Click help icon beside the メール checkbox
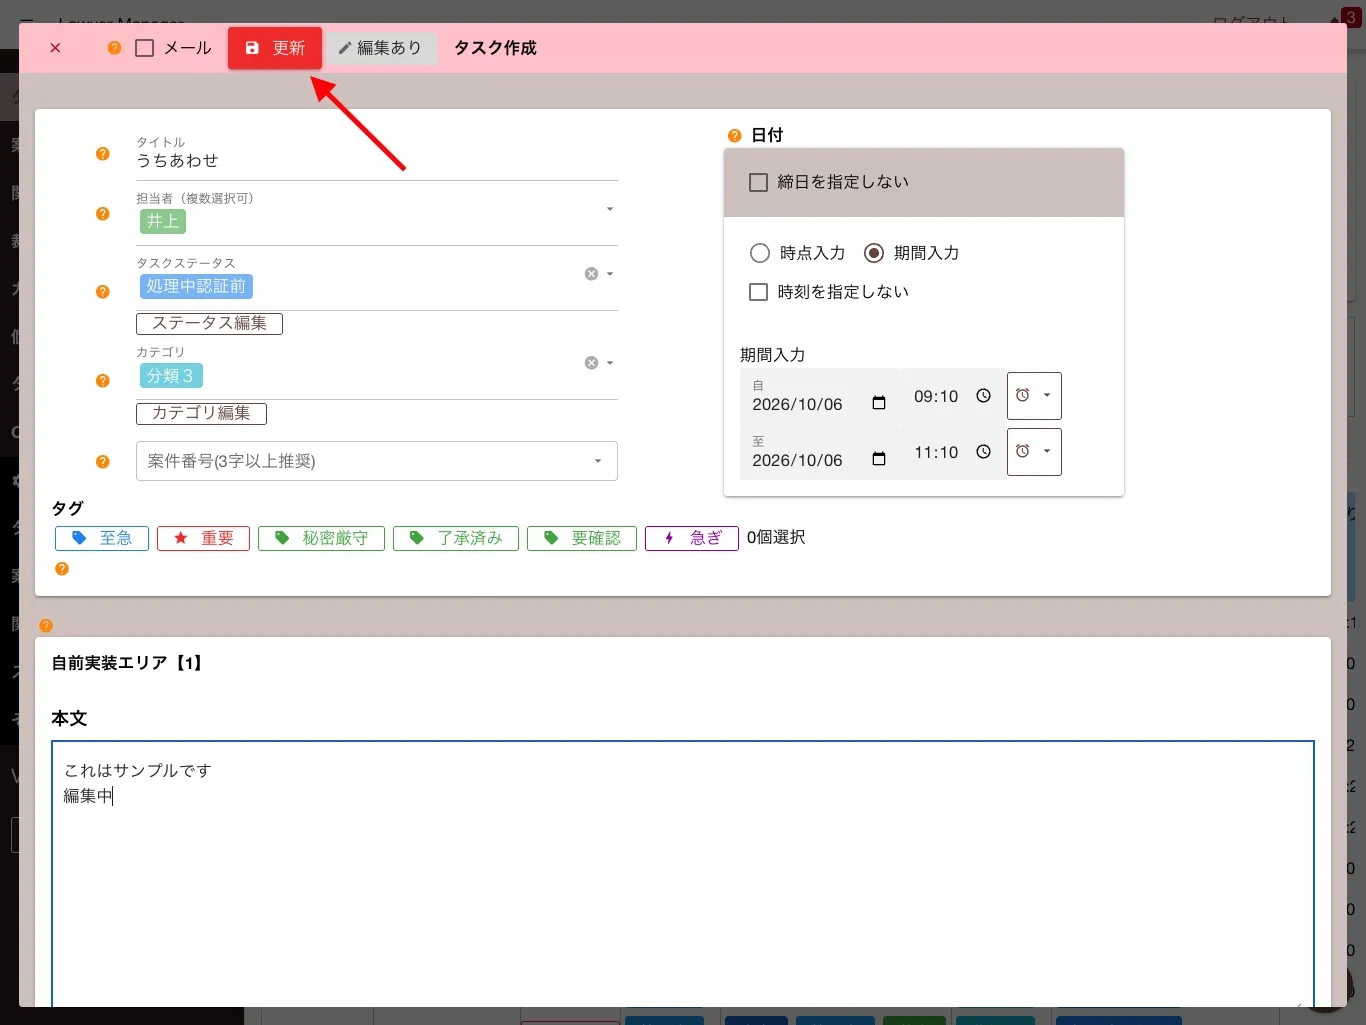This screenshot has width=1366, height=1025. [x=114, y=48]
